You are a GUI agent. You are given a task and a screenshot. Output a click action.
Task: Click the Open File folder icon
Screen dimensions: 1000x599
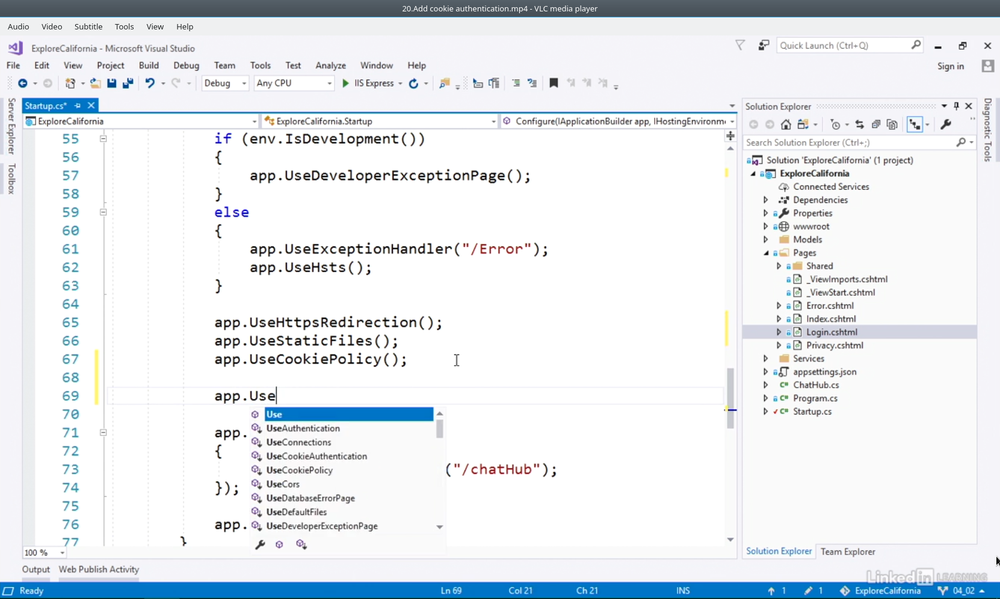click(95, 84)
